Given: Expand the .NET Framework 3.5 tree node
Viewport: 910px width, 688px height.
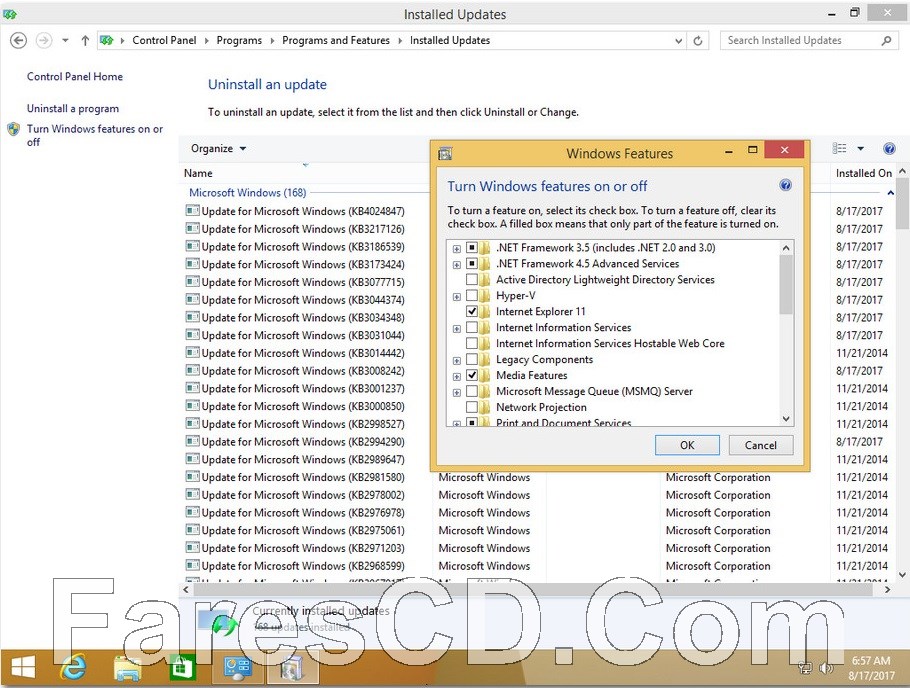Looking at the screenshot, I should coord(457,248).
